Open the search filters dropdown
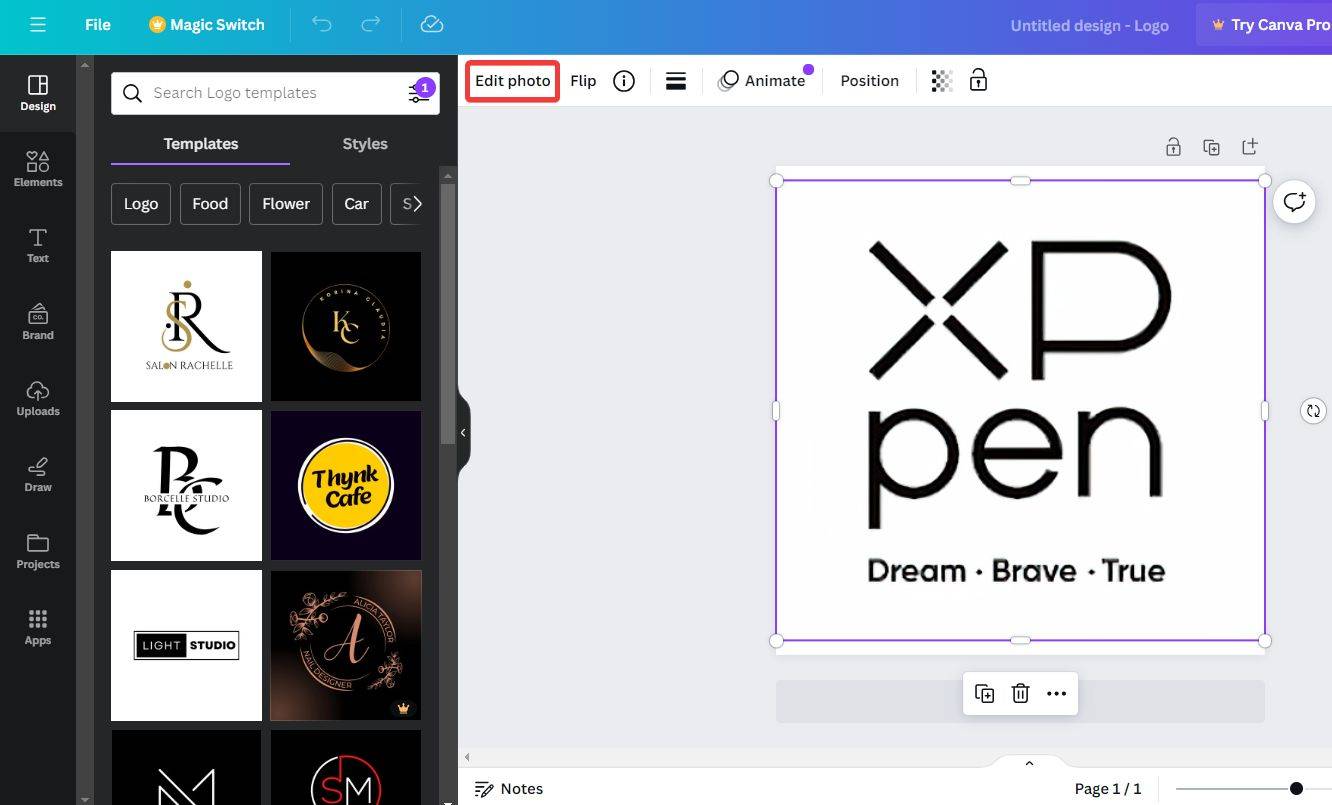The width and height of the screenshot is (1332, 805). pos(419,93)
